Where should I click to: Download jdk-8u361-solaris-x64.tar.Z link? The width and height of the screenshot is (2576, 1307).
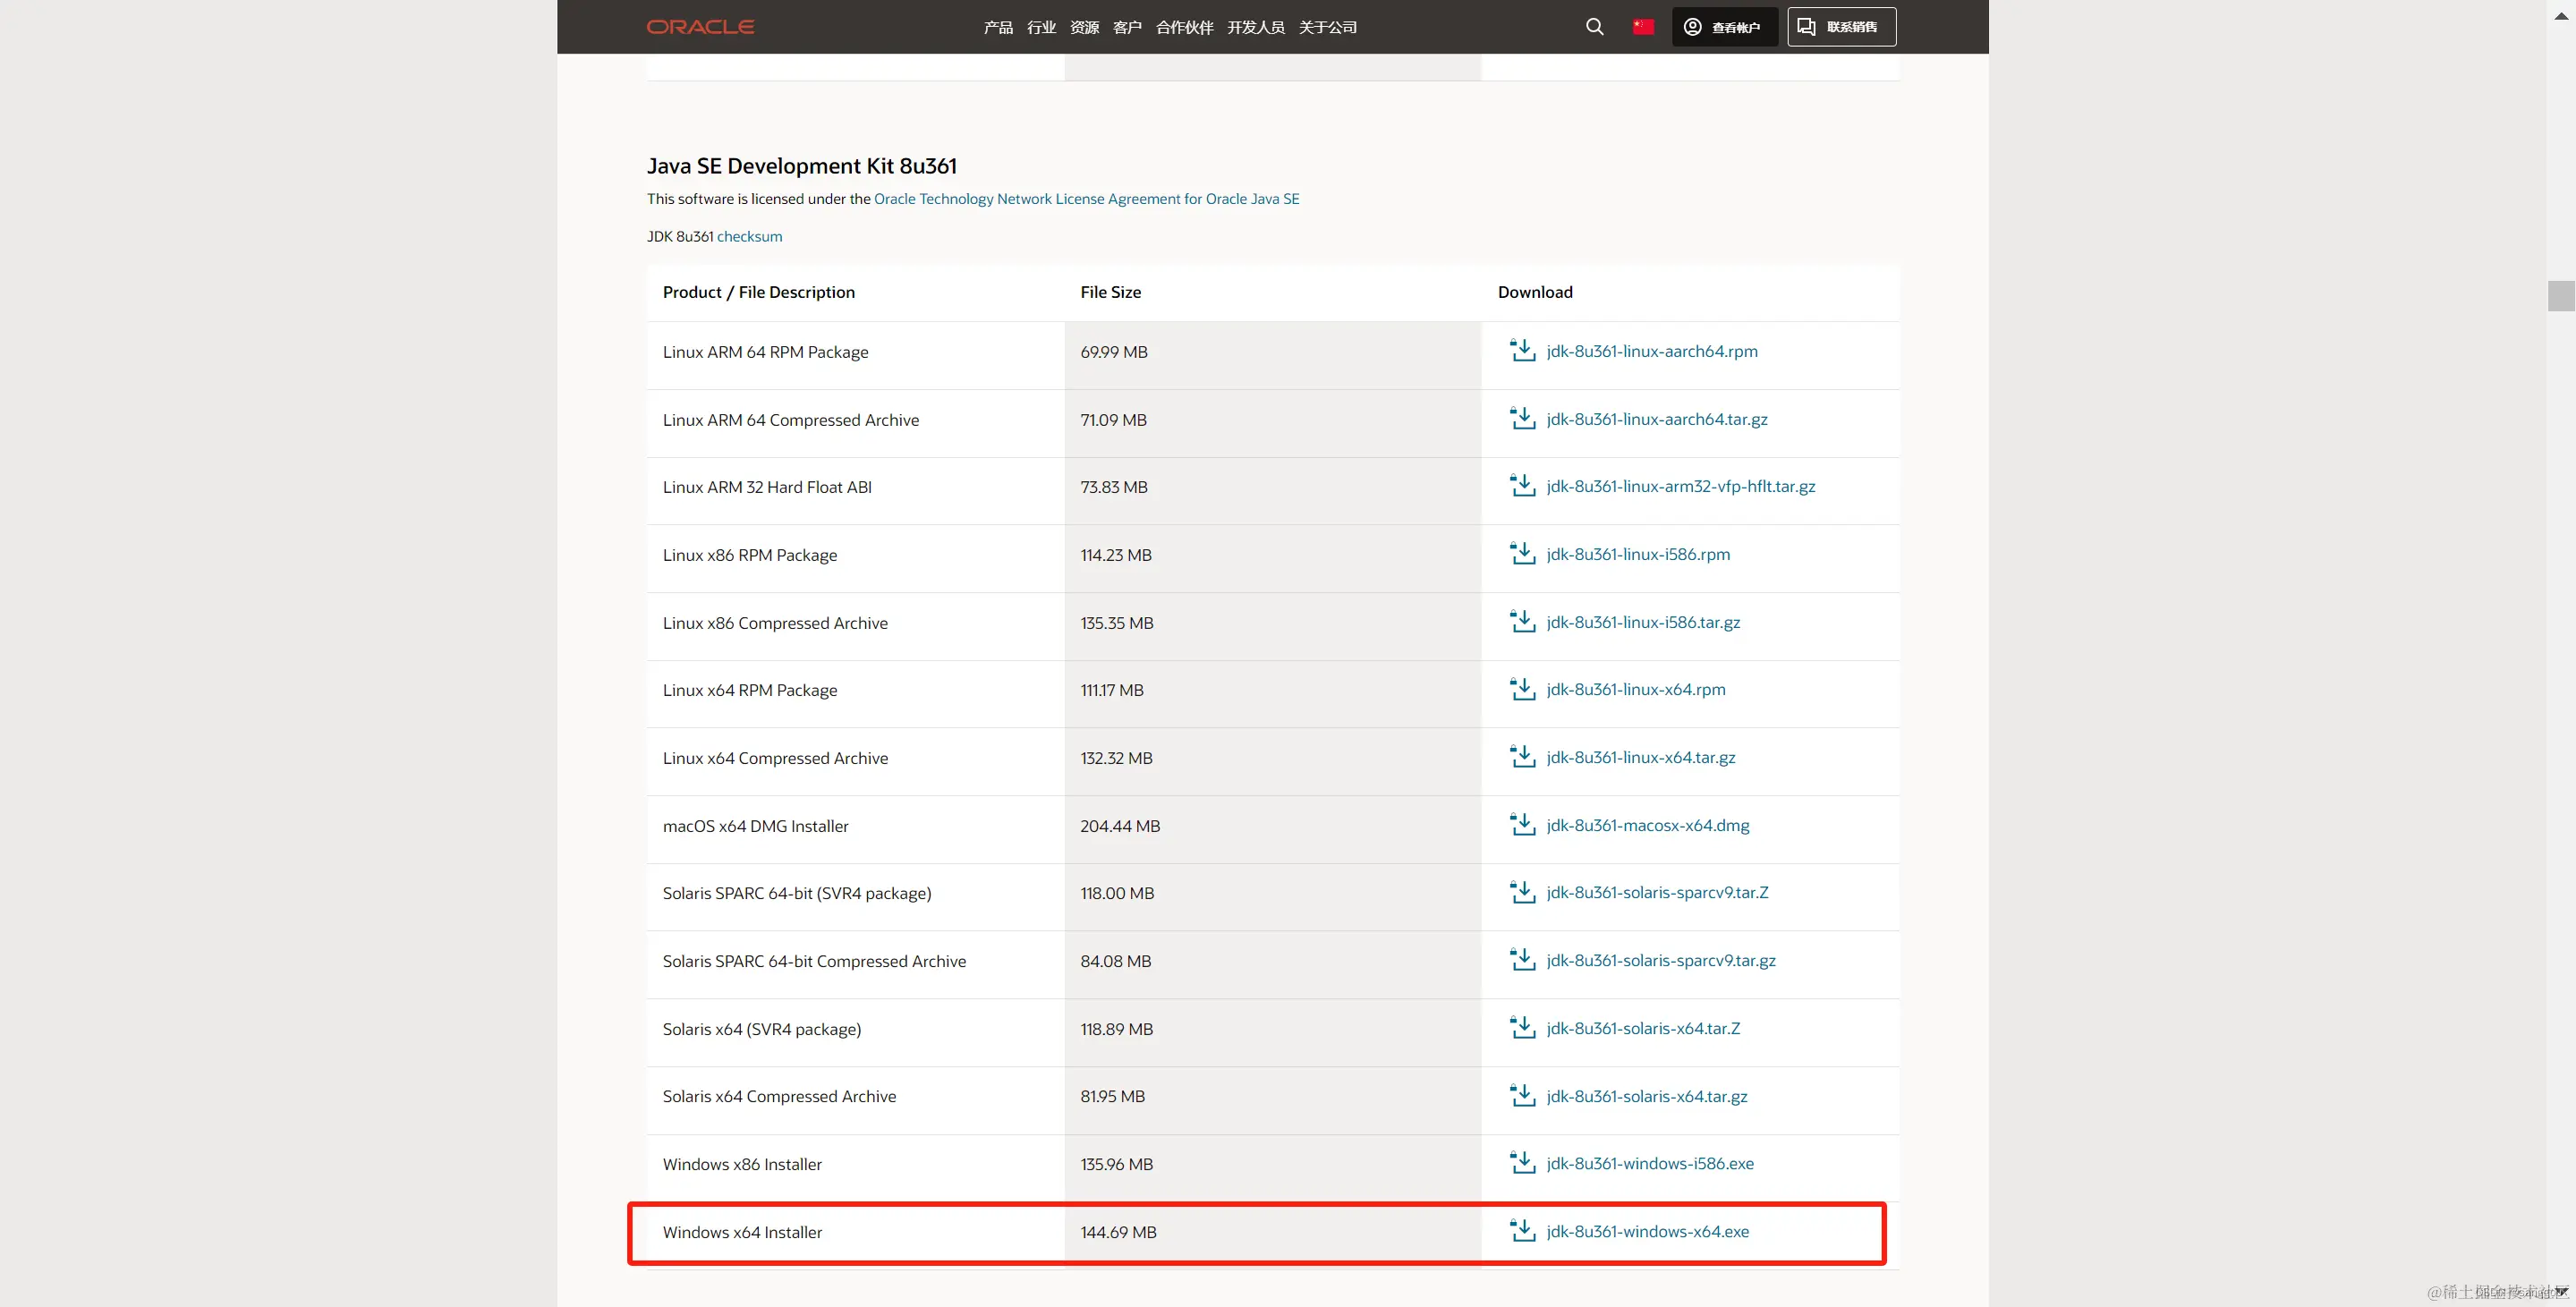pos(1643,1028)
